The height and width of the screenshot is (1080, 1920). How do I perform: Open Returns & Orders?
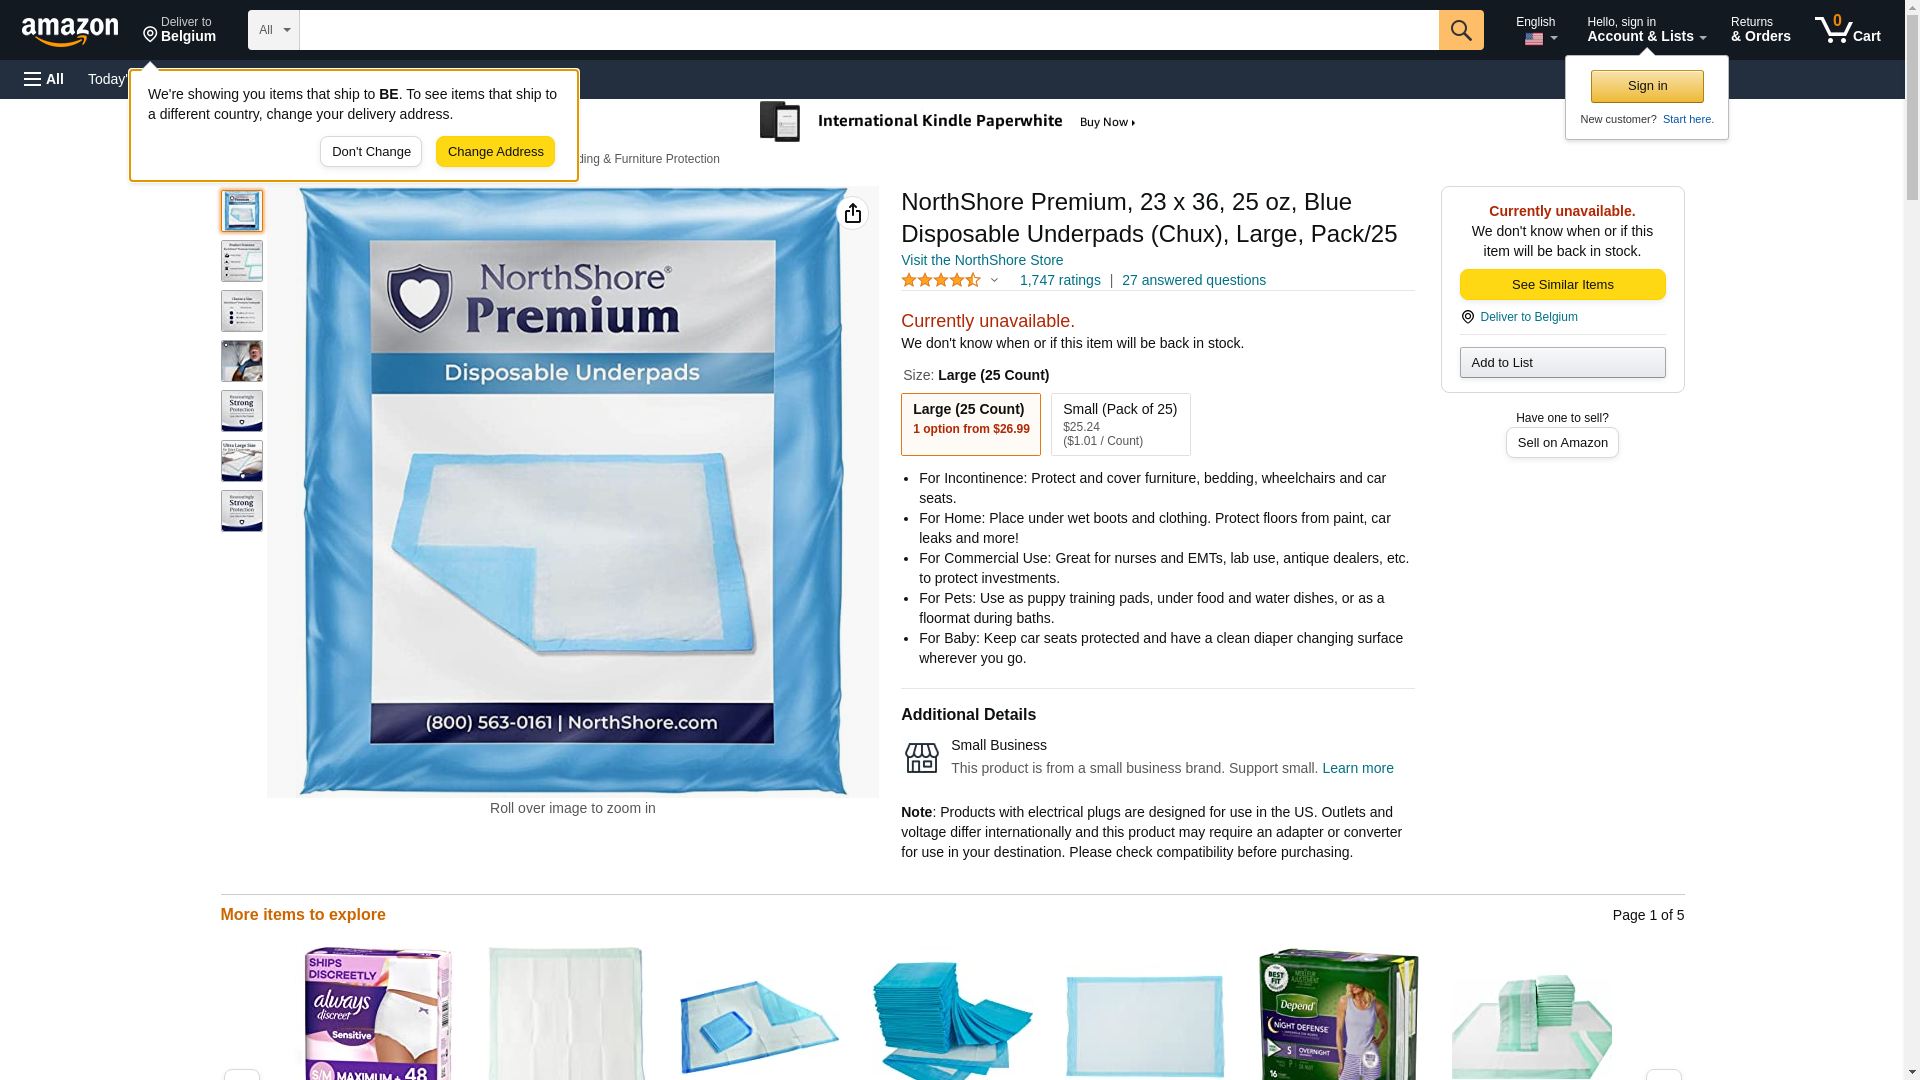pos(1760,30)
